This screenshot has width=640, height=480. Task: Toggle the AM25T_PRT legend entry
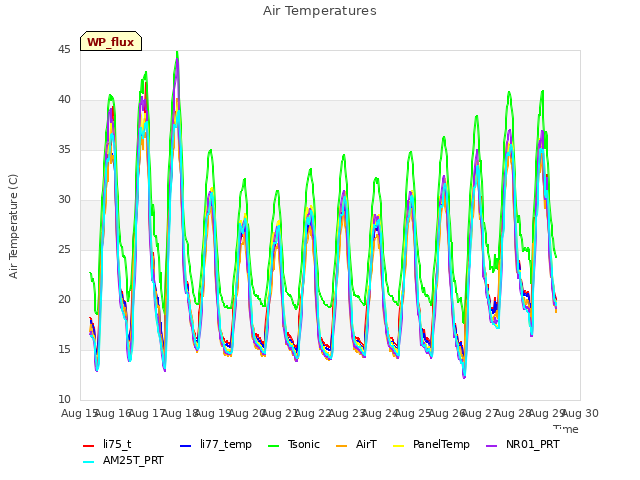123,461
